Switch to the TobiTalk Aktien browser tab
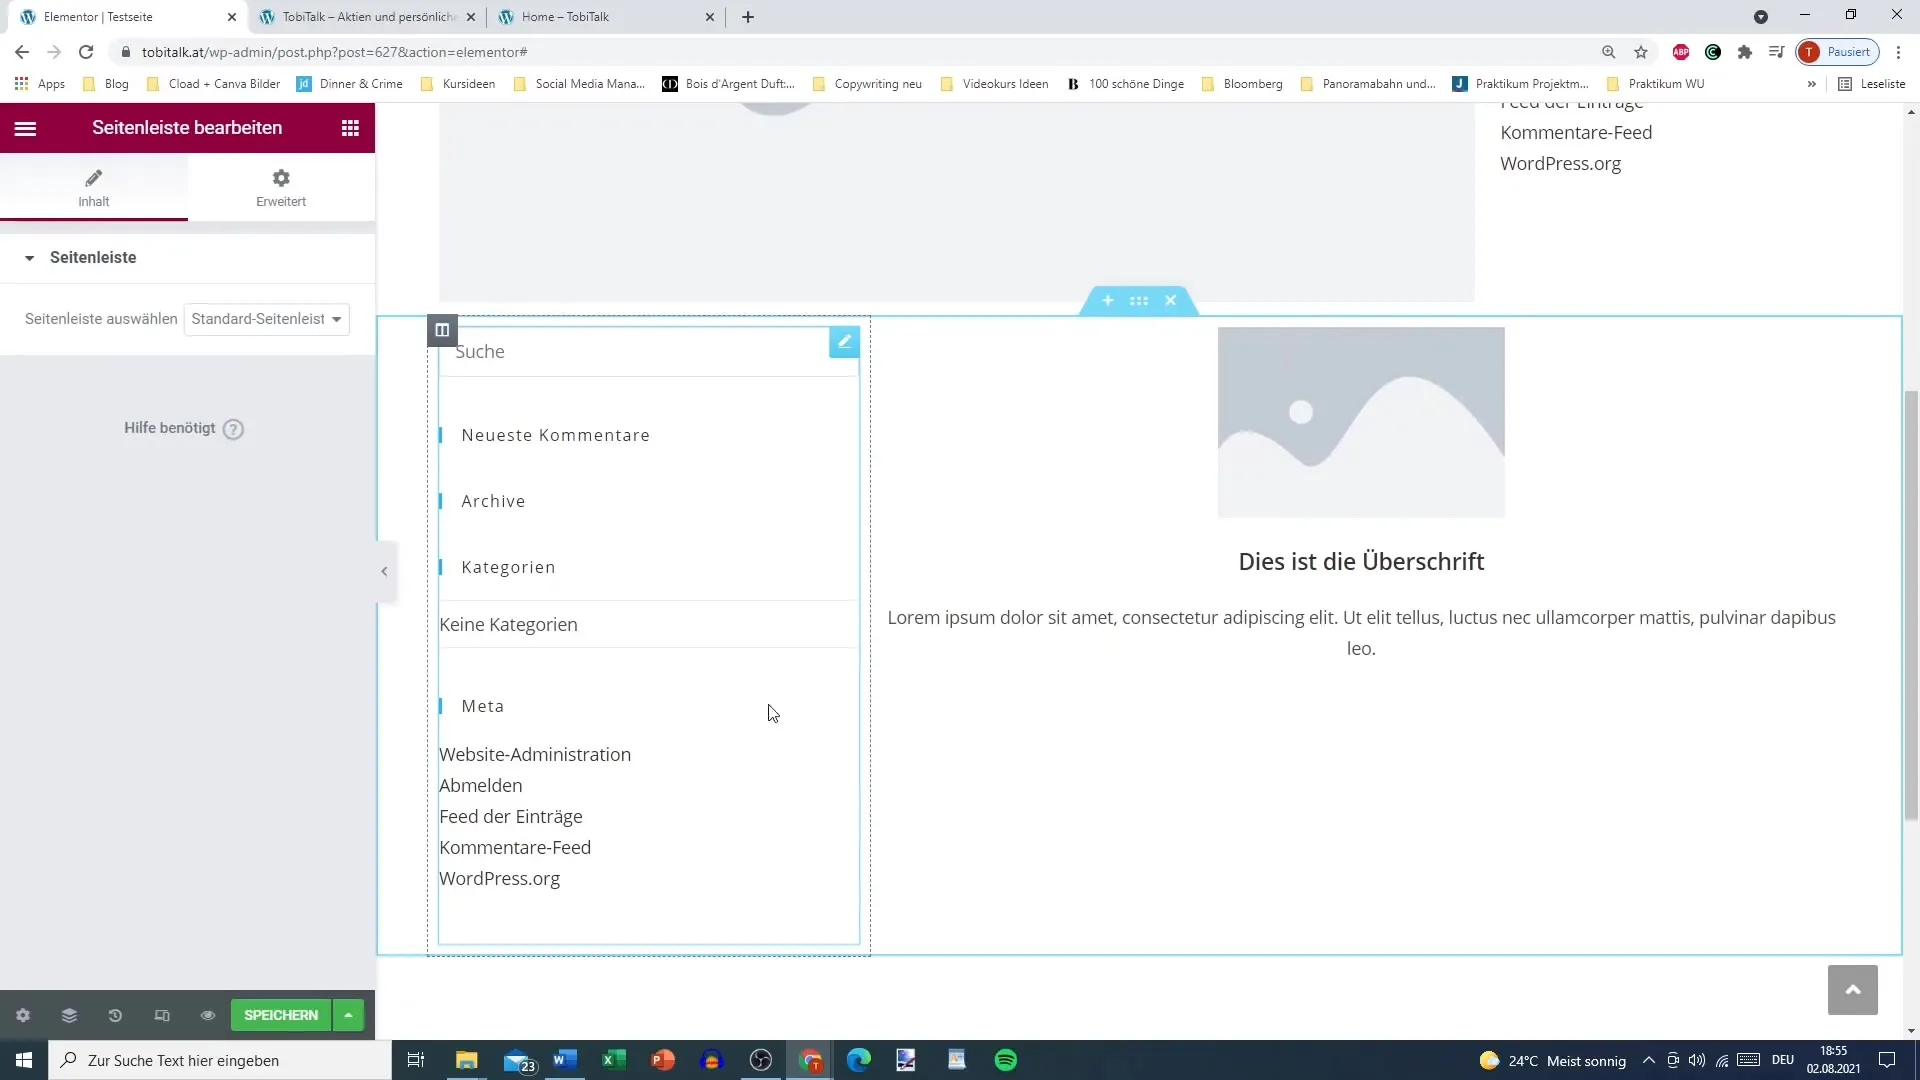 click(369, 17)
